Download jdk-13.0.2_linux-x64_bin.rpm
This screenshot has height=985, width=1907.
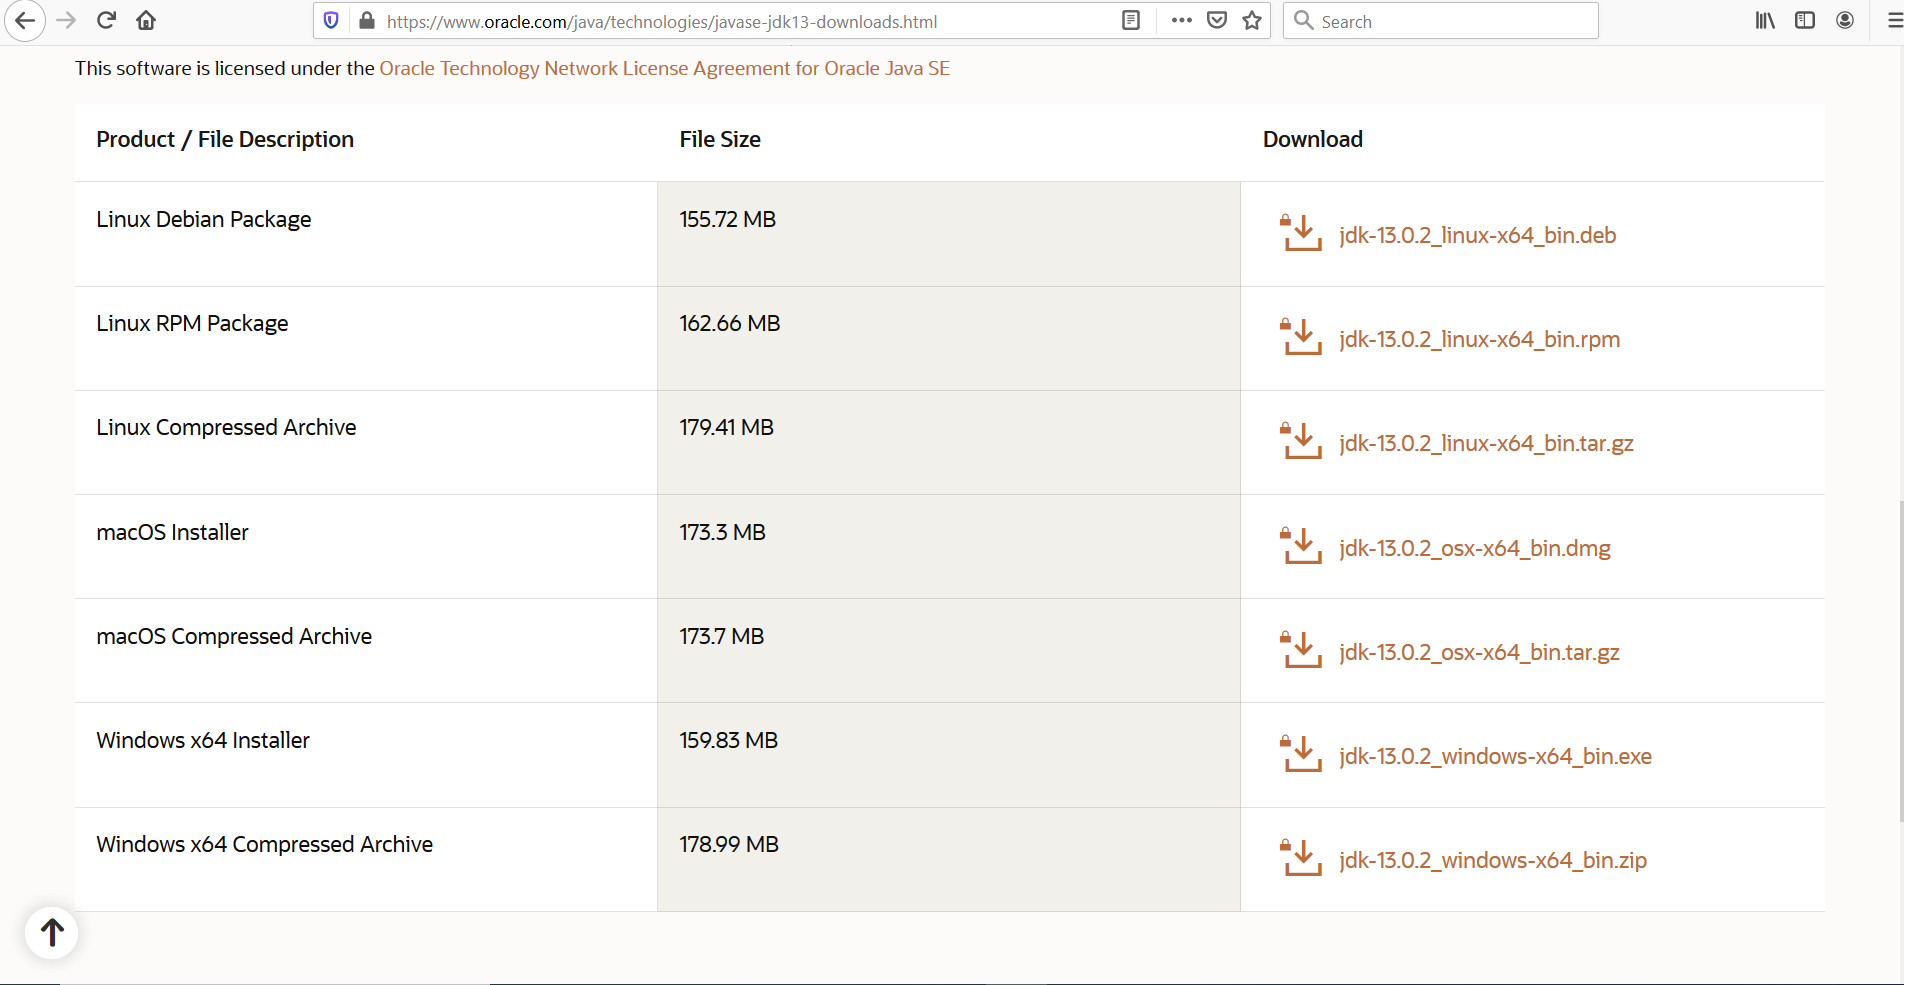(x=1479, y=339)
